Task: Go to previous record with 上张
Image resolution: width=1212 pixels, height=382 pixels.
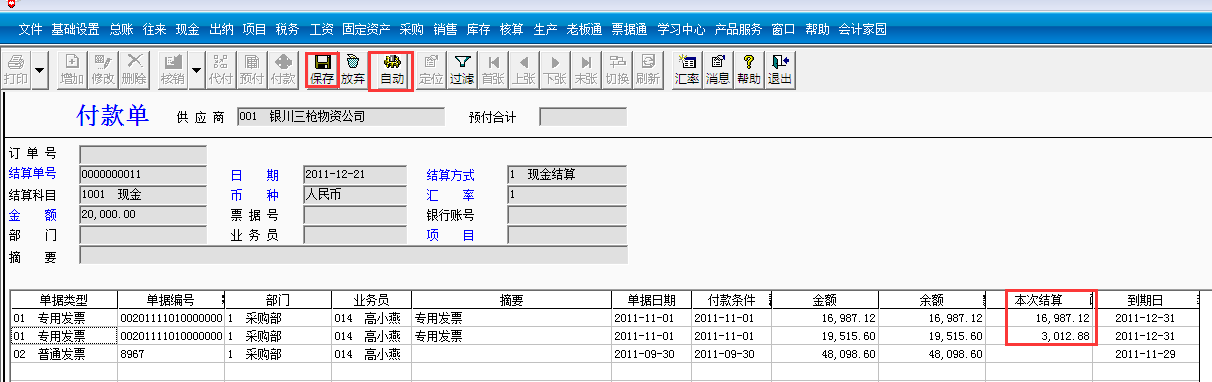Action: (523, 70)
